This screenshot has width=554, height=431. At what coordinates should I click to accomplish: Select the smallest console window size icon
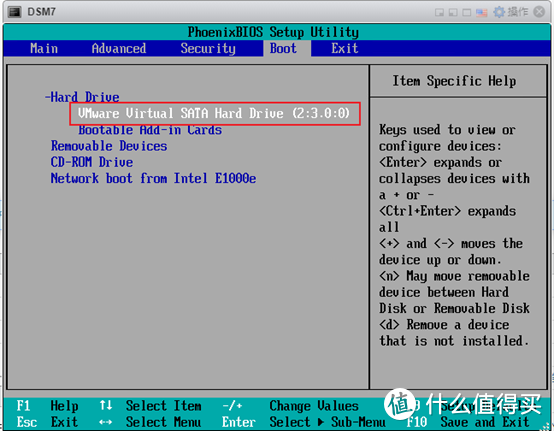pyautogui.click(x=439, y=13)
